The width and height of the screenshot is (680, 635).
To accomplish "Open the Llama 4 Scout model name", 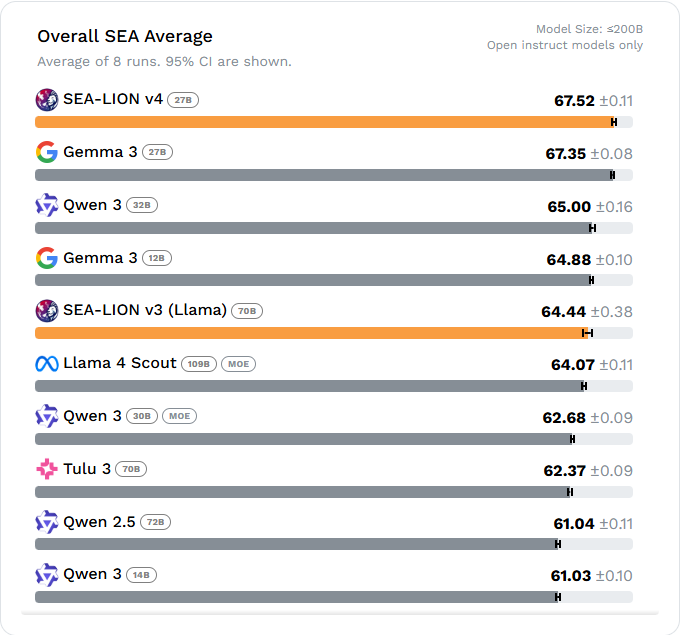I will (120, 363).
